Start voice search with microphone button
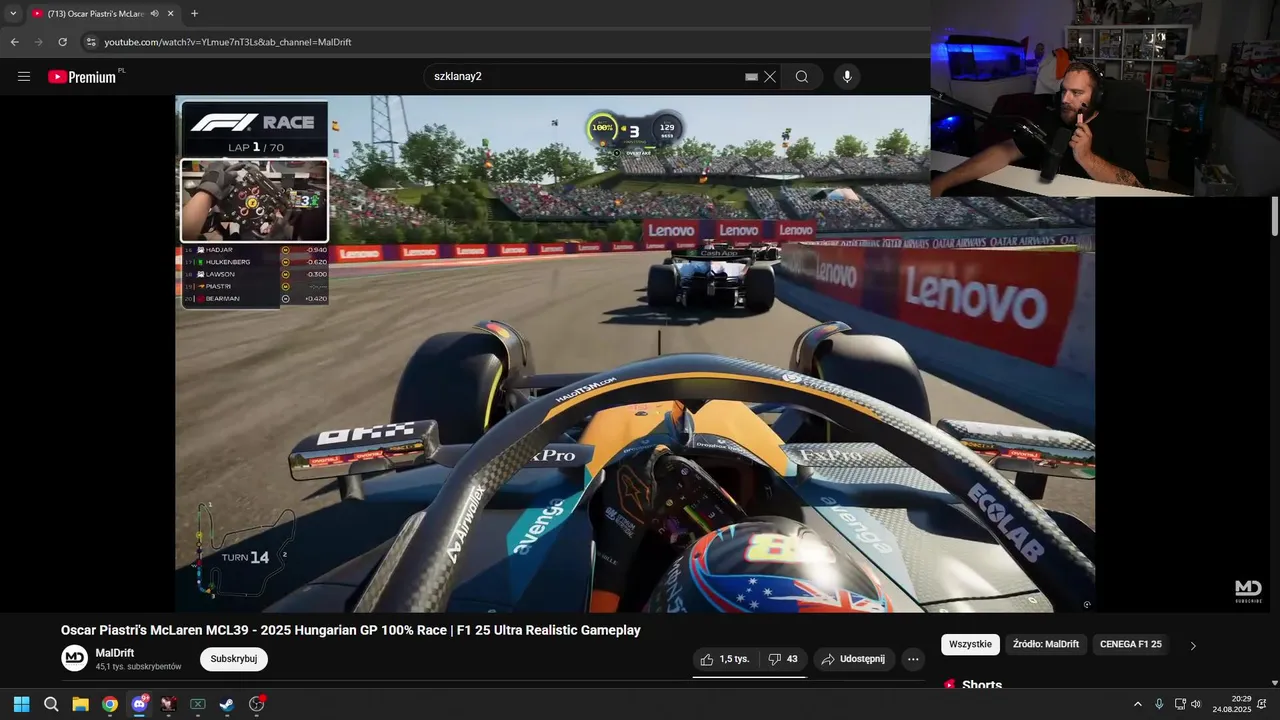 coord(847,77)
